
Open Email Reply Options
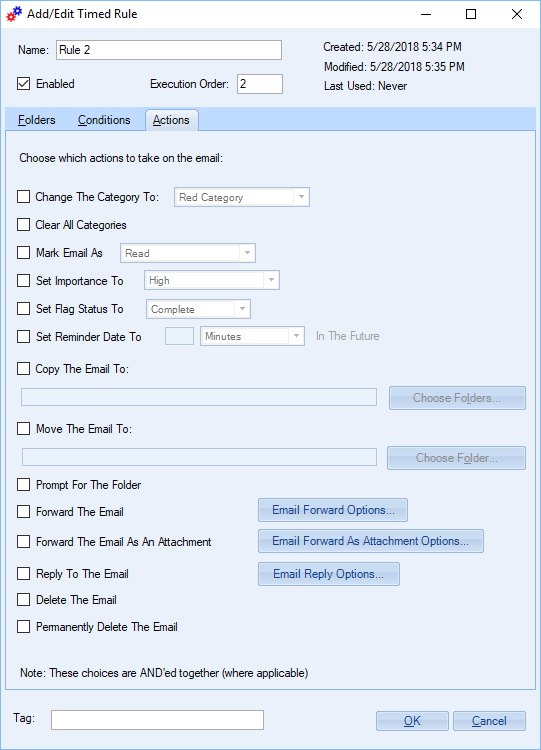(329, 574)
